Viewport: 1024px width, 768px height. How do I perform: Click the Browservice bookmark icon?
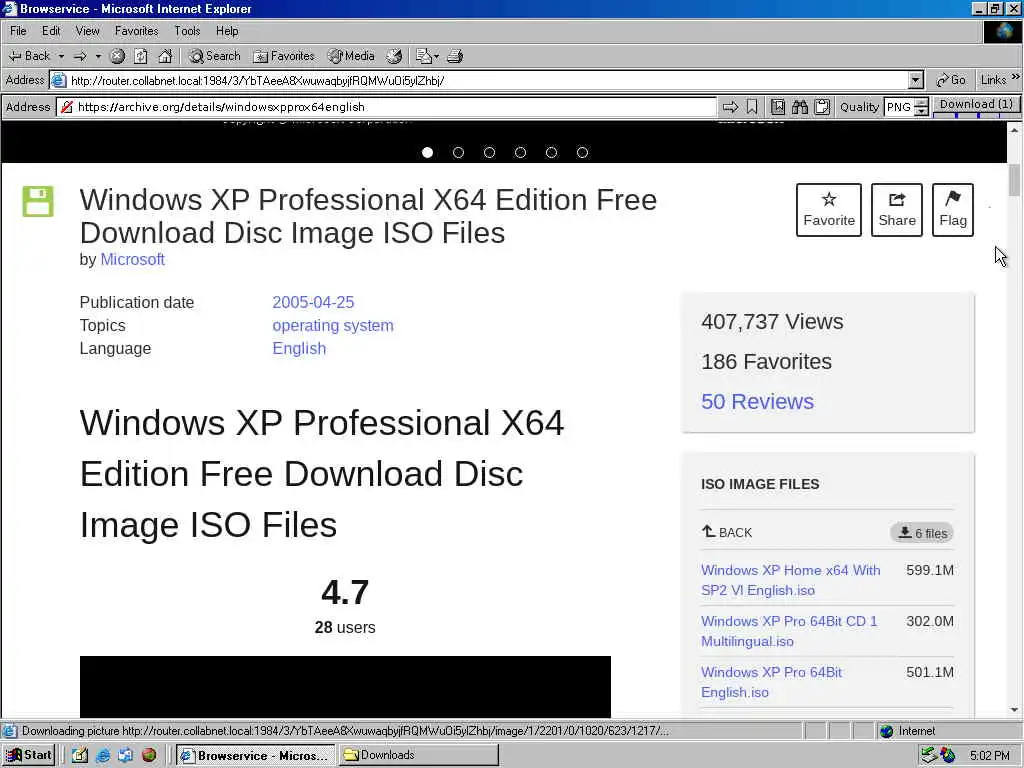click(752, 107)
